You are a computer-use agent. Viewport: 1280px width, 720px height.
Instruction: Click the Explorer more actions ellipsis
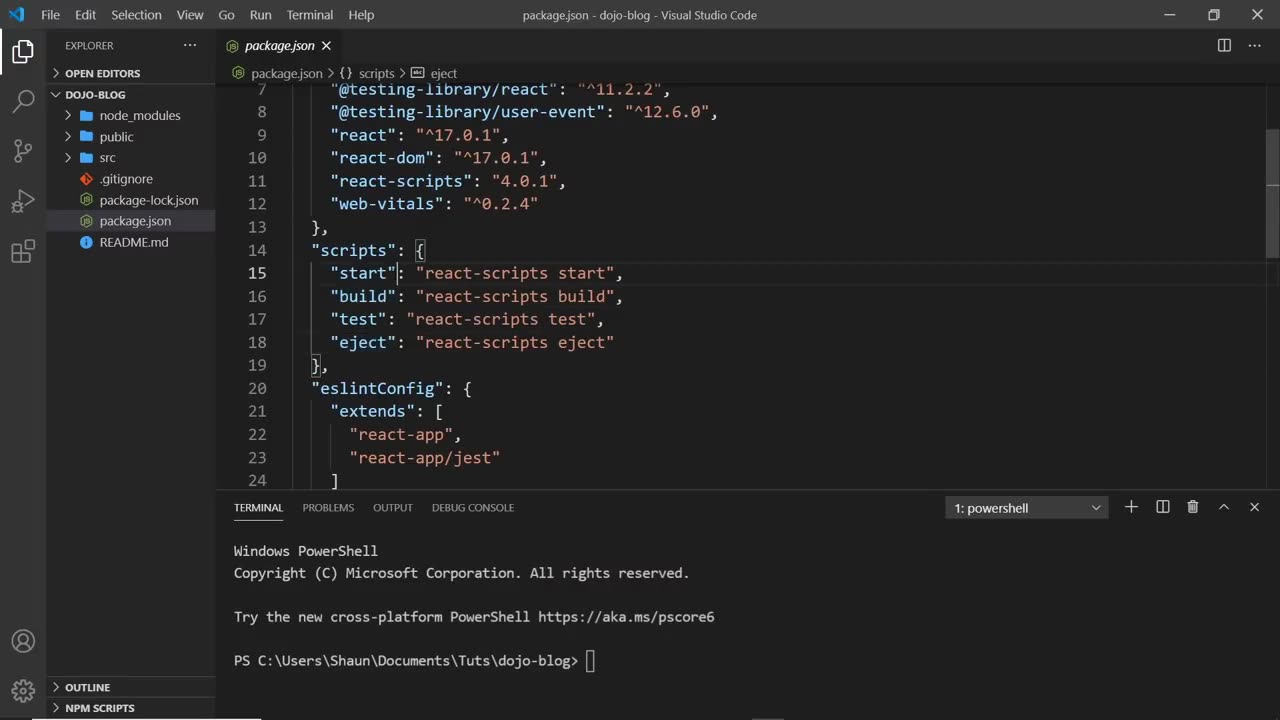pyautogui.click(x=190, y=45)
